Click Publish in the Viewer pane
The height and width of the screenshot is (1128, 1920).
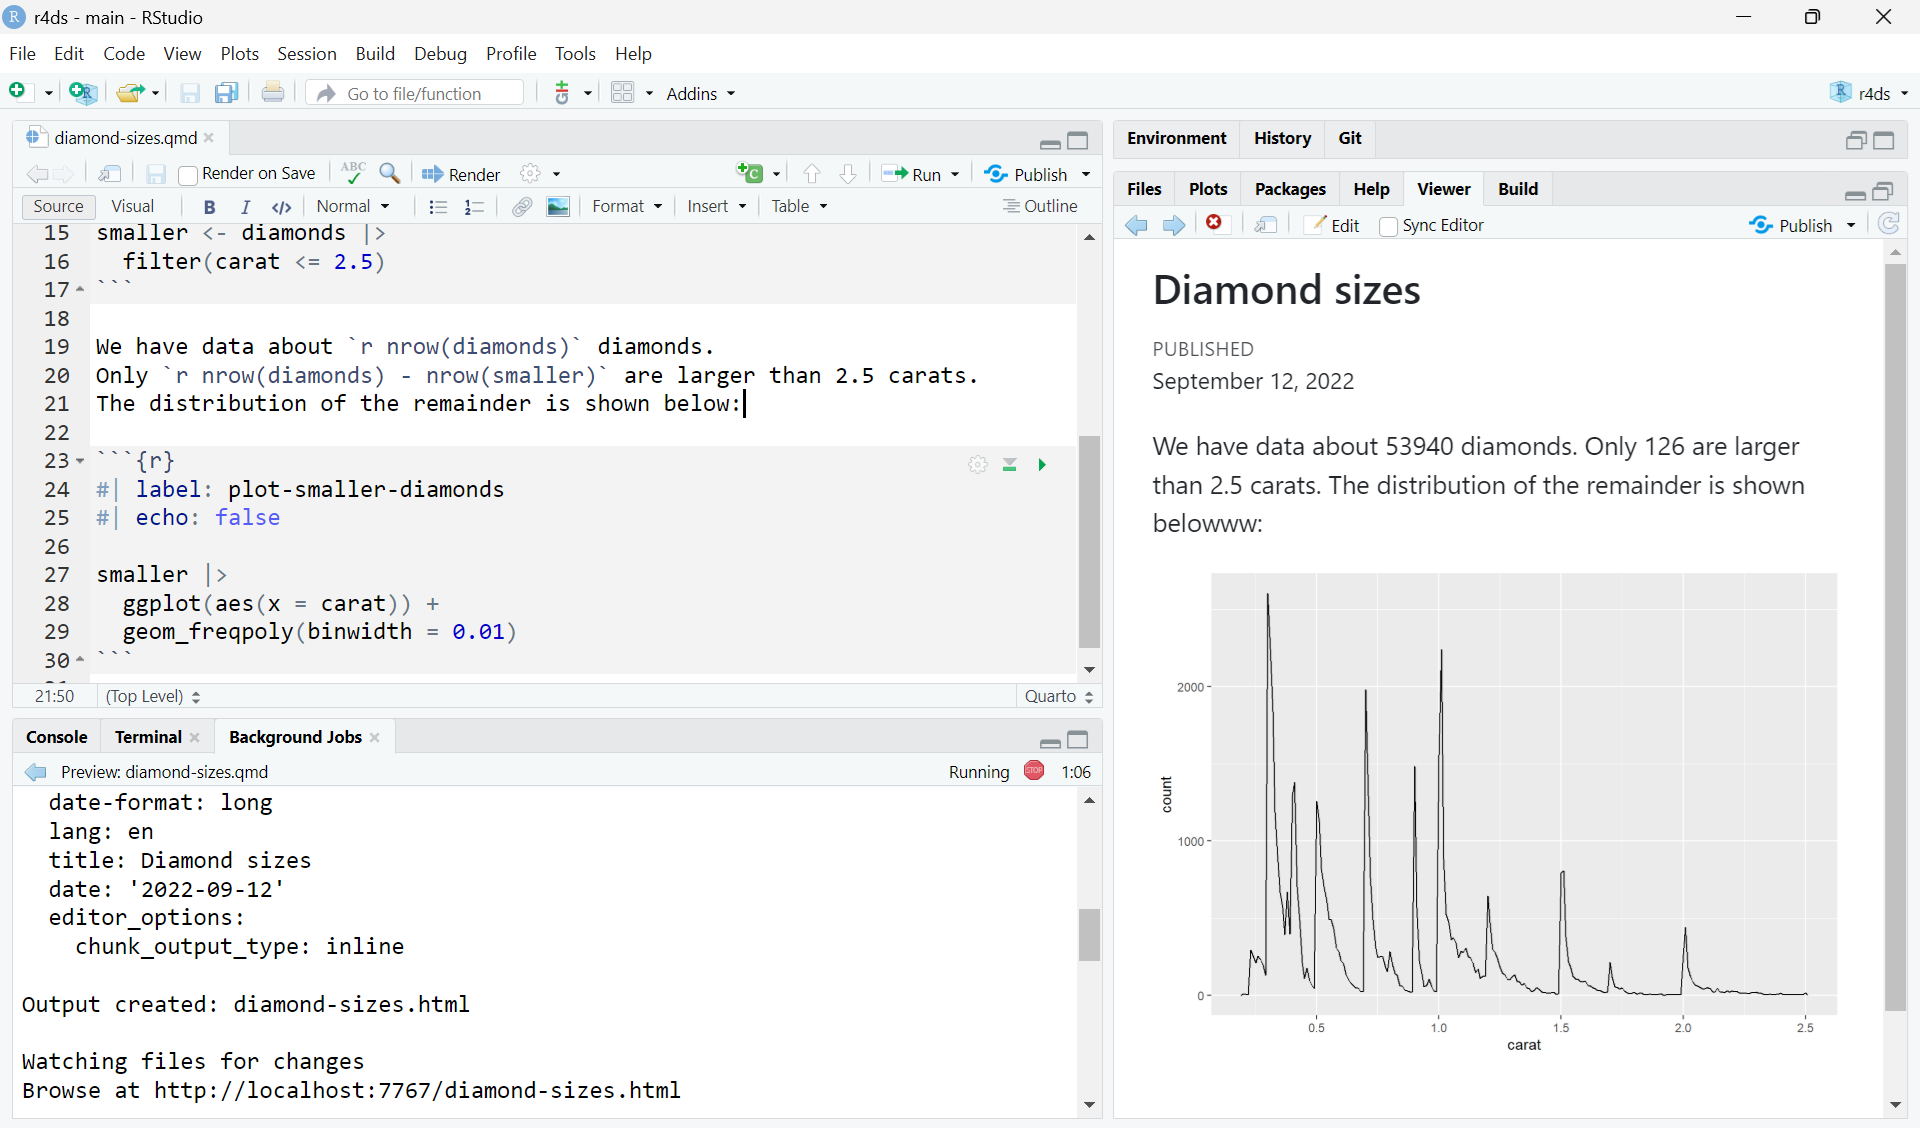[x=1792, y=225]
